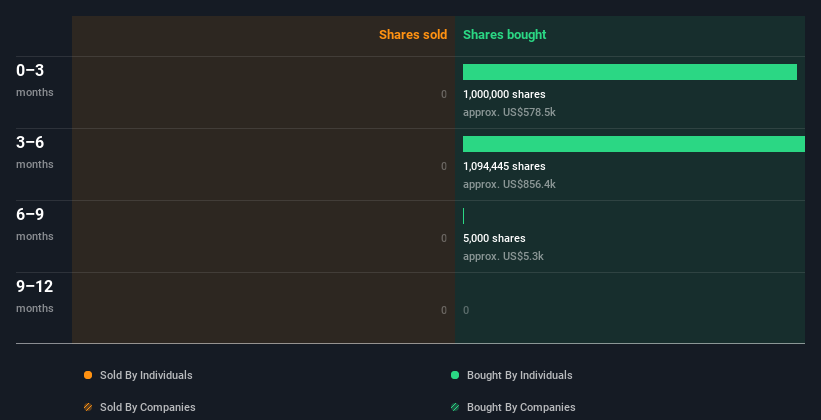Click the thin 6–9 months bought bar
Screen dimensions: 821x420
pos(464,216)
